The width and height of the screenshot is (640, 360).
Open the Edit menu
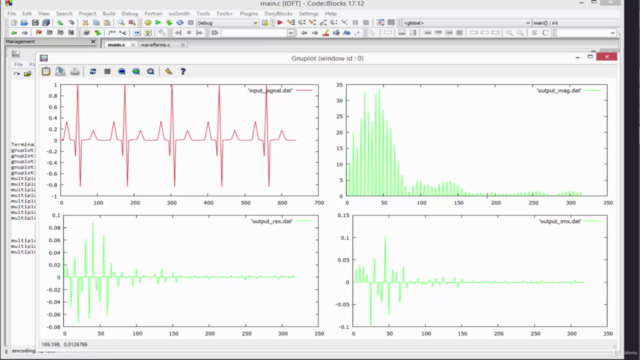click(x=27, y=13)
